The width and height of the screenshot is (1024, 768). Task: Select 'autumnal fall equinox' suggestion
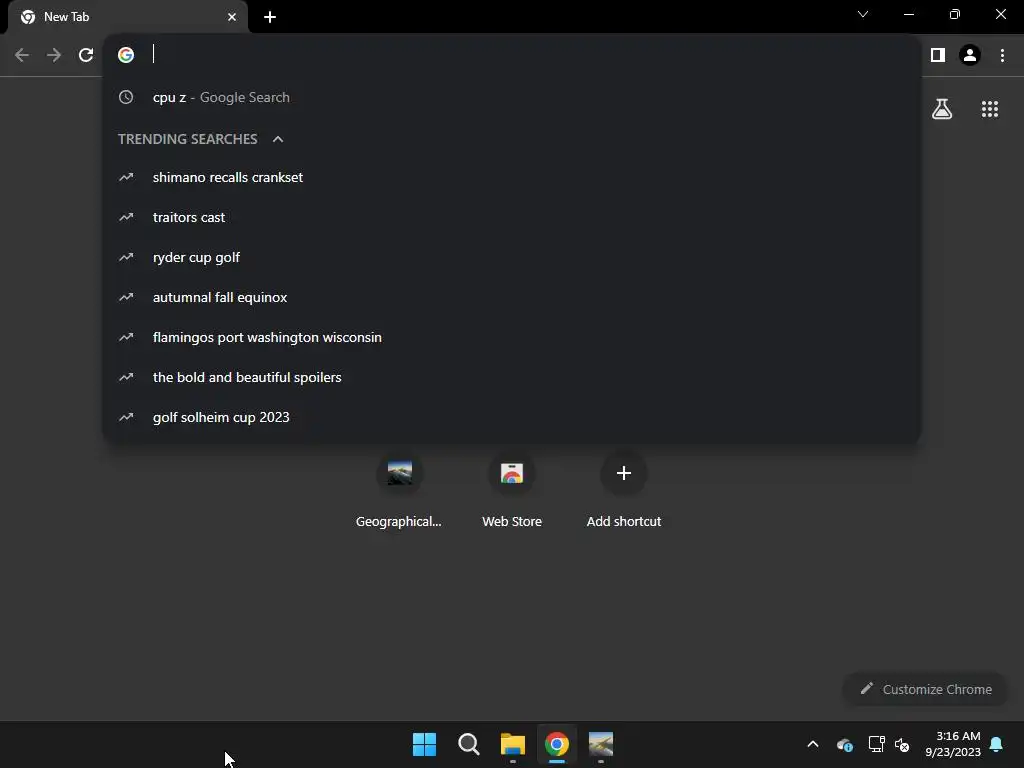tap(512, 297)
